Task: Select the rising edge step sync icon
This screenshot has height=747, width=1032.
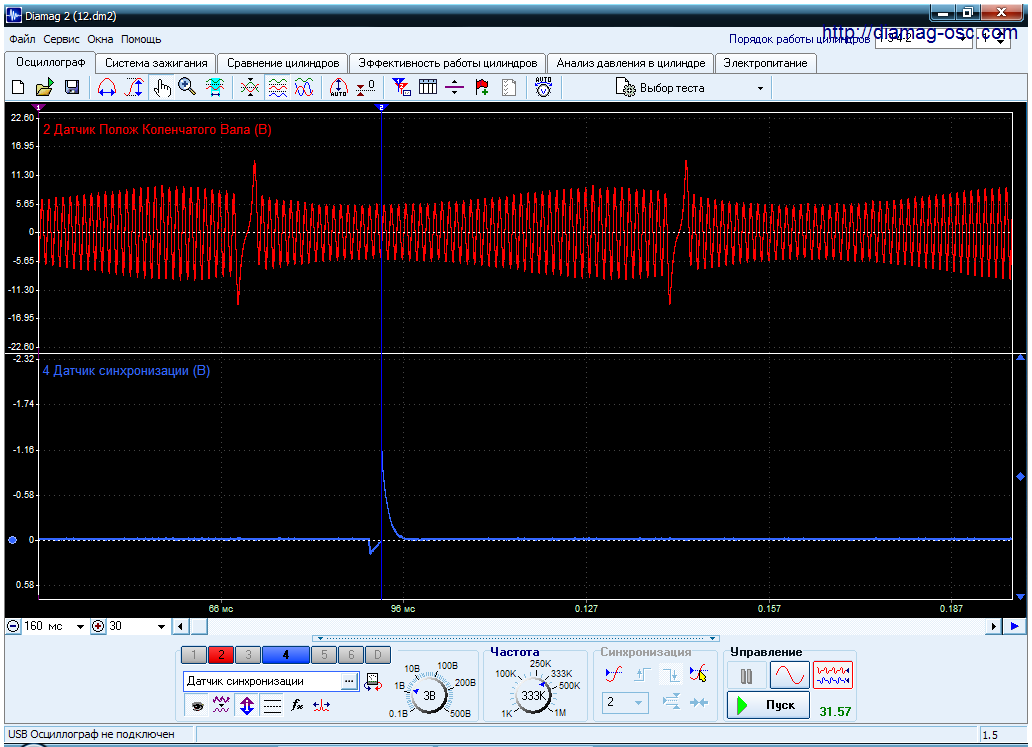Action: 642,674
